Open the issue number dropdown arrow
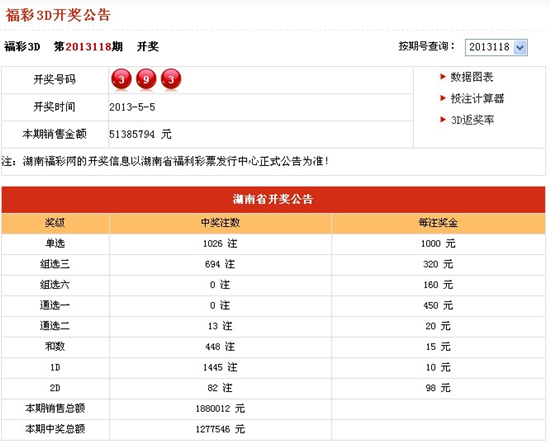The width and height of the screenshot is (550, 448). pyautogui.click(x=520, y=47)
